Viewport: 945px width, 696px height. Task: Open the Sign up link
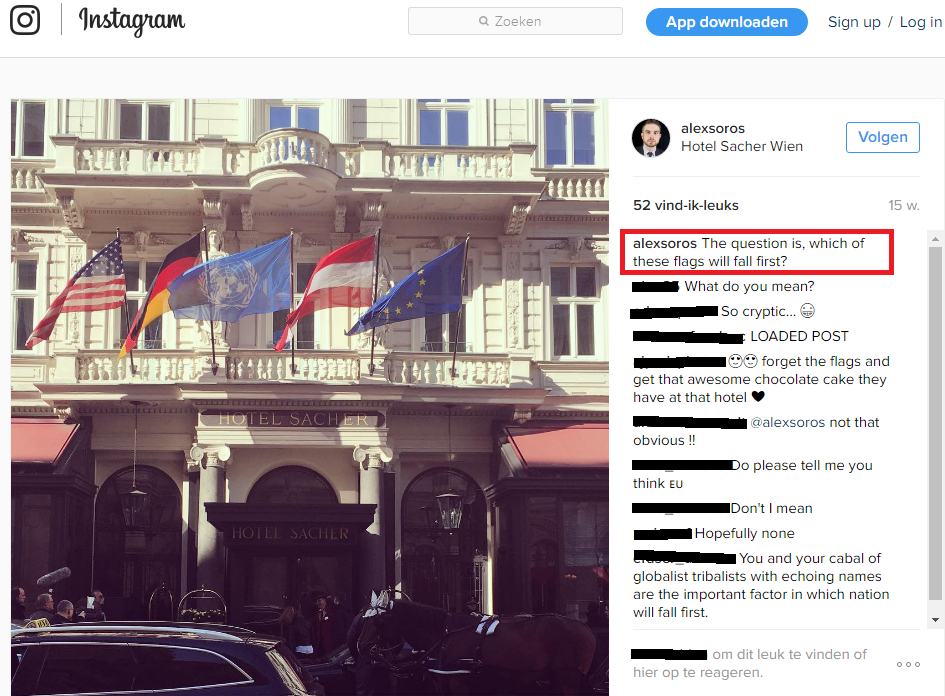853,22
